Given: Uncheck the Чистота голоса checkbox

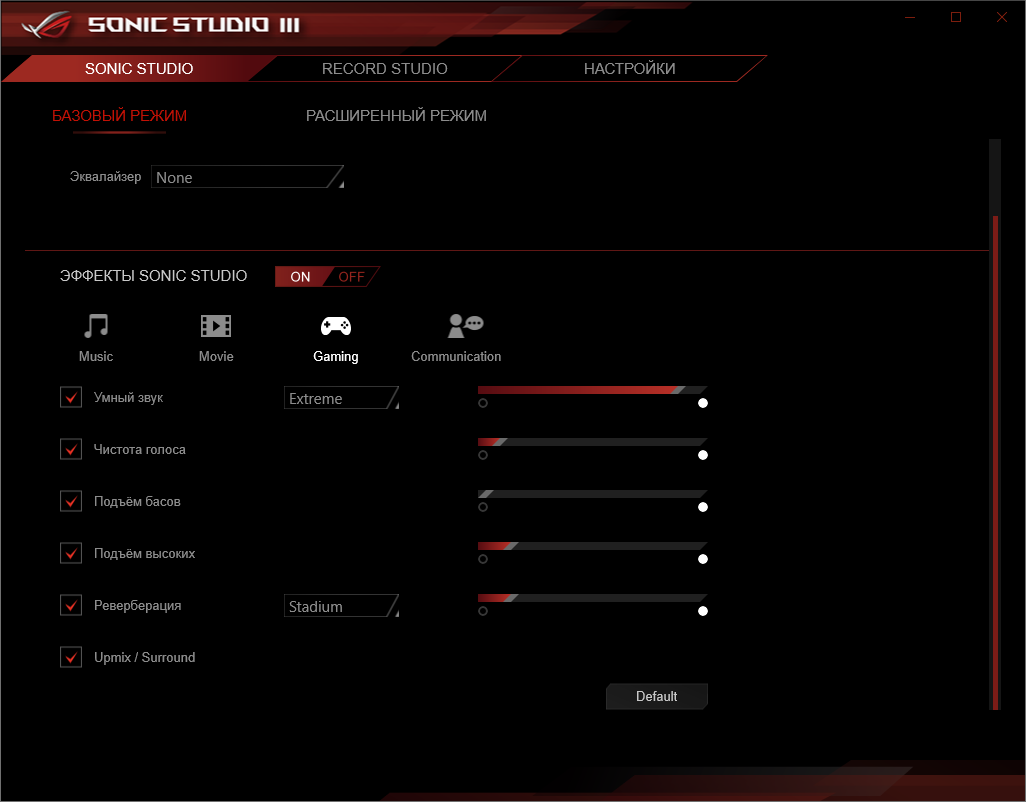Looking at the screenshot, I should click(x=71, y=449).
